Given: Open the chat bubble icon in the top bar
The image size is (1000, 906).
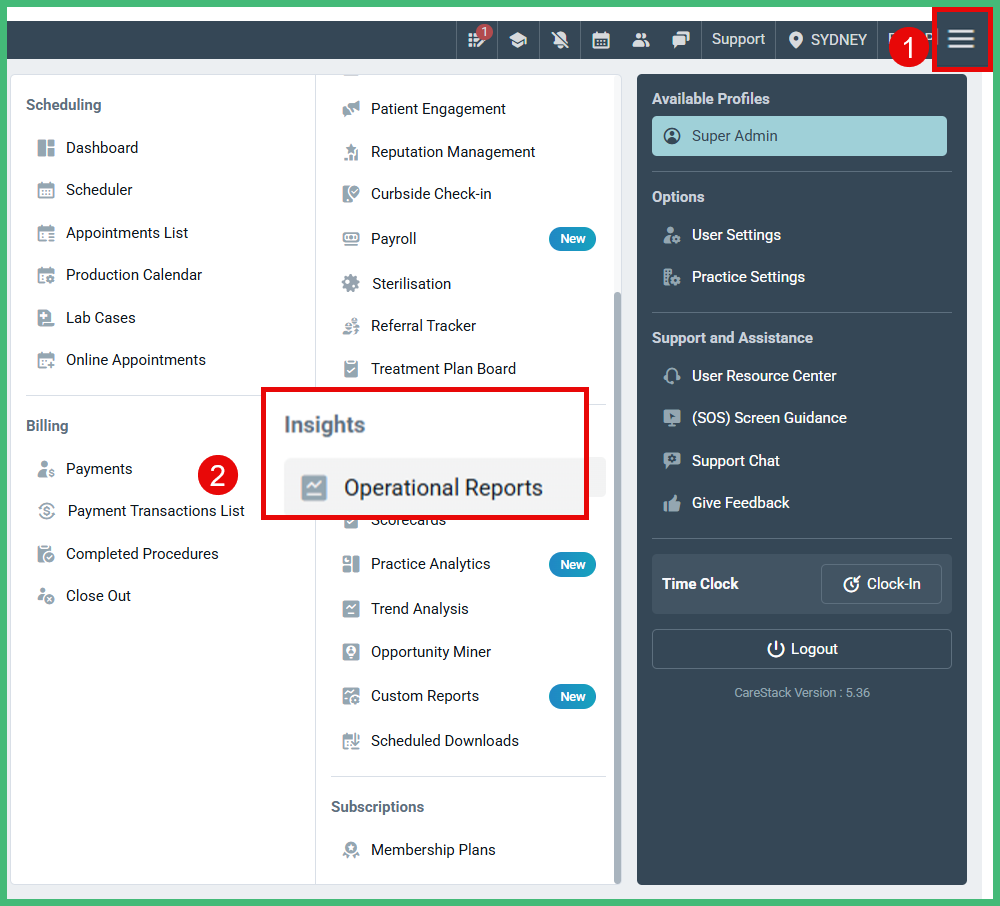Looking at the screenshot, I should [x=681, y=39].
